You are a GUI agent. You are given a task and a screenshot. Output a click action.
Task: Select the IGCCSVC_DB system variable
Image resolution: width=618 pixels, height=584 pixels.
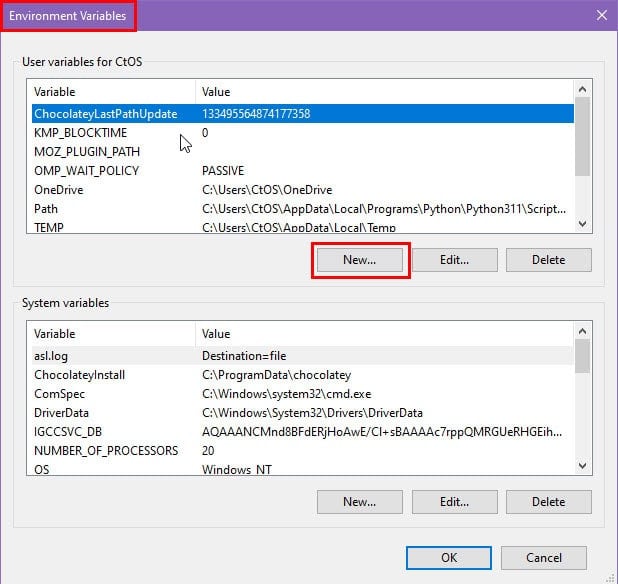click(303, 431)
